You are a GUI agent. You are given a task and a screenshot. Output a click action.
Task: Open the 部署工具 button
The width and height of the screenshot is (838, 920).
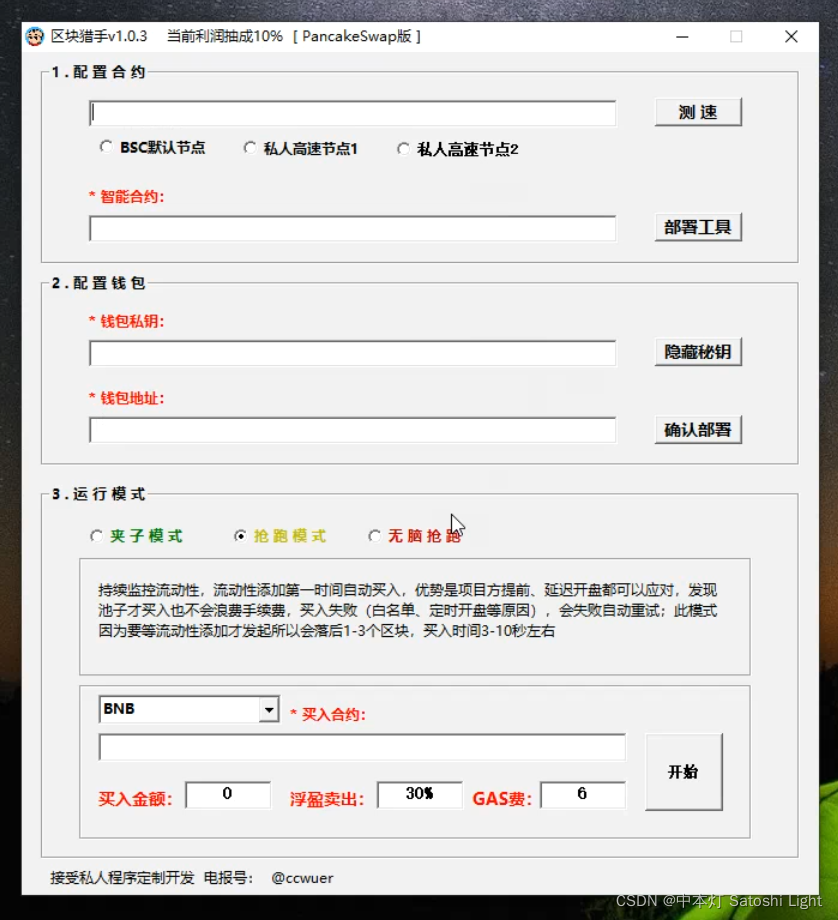pos(698,227)
